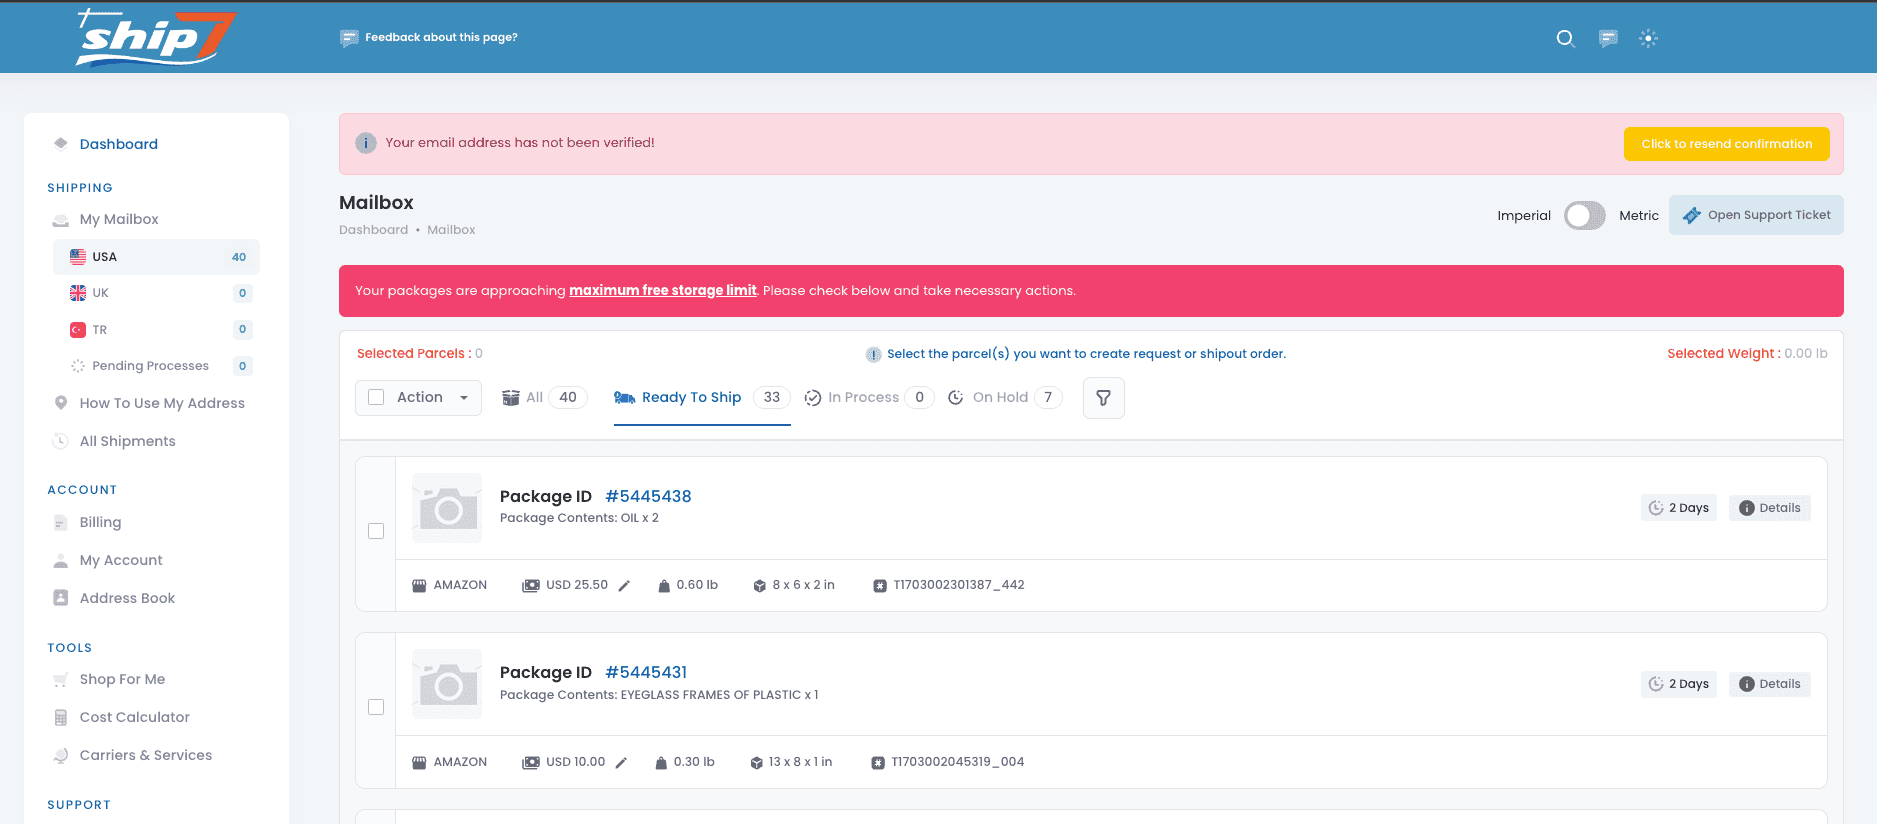Click to resend confirmation button

point(1726,144)
